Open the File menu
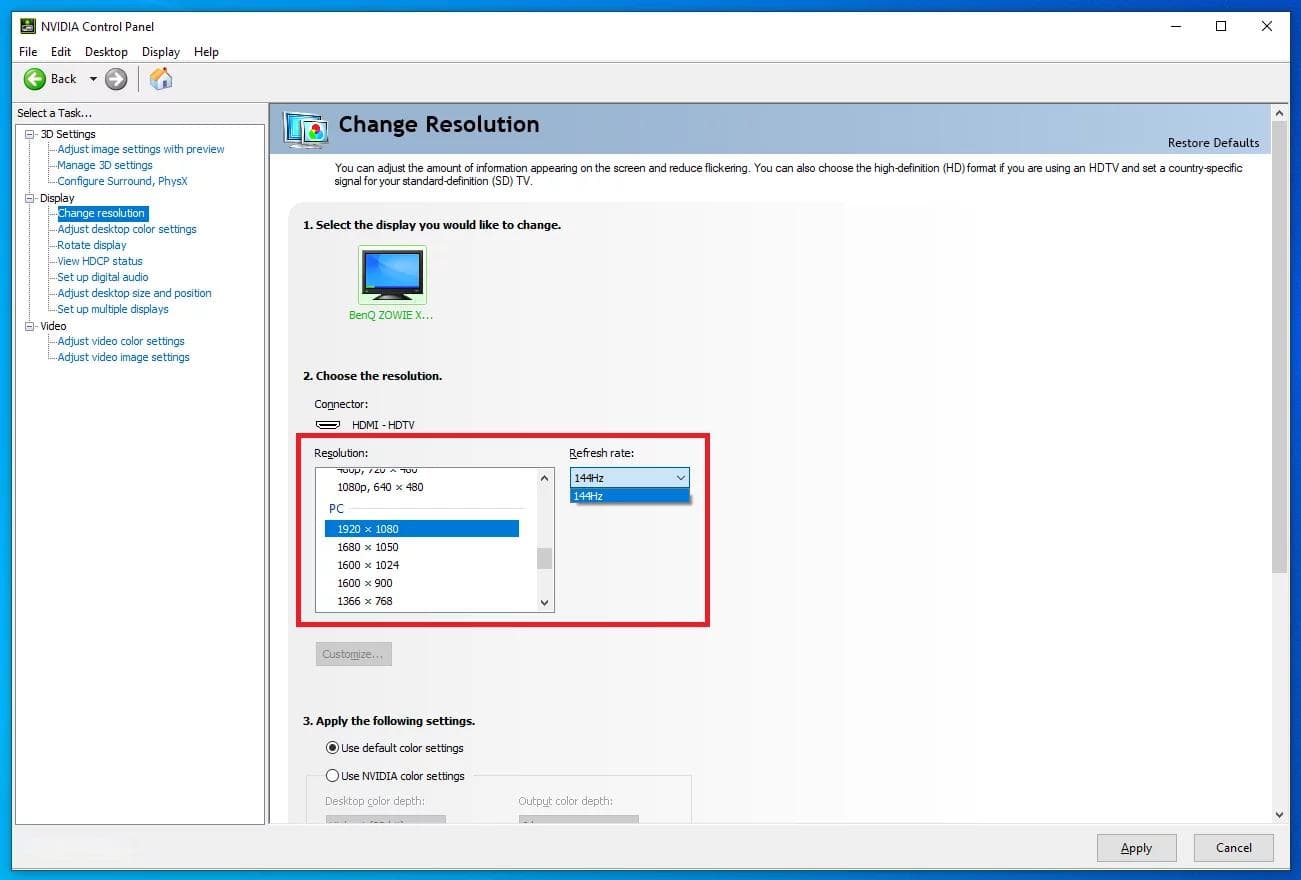 pos(28,52)
